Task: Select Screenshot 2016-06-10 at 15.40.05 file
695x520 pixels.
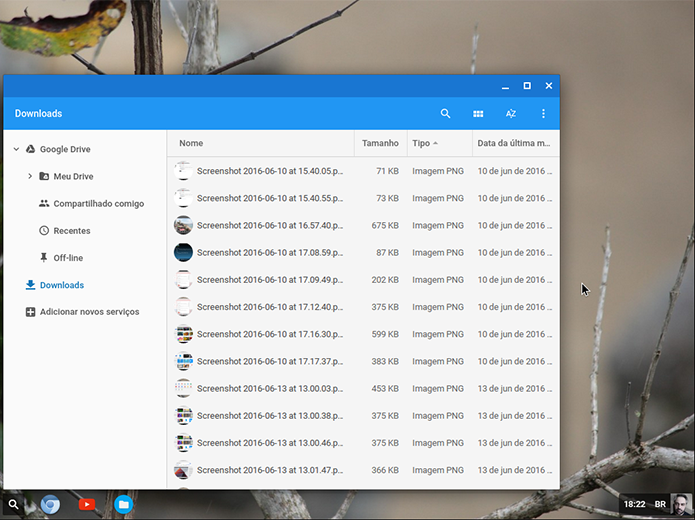Action: coord(363,171)
